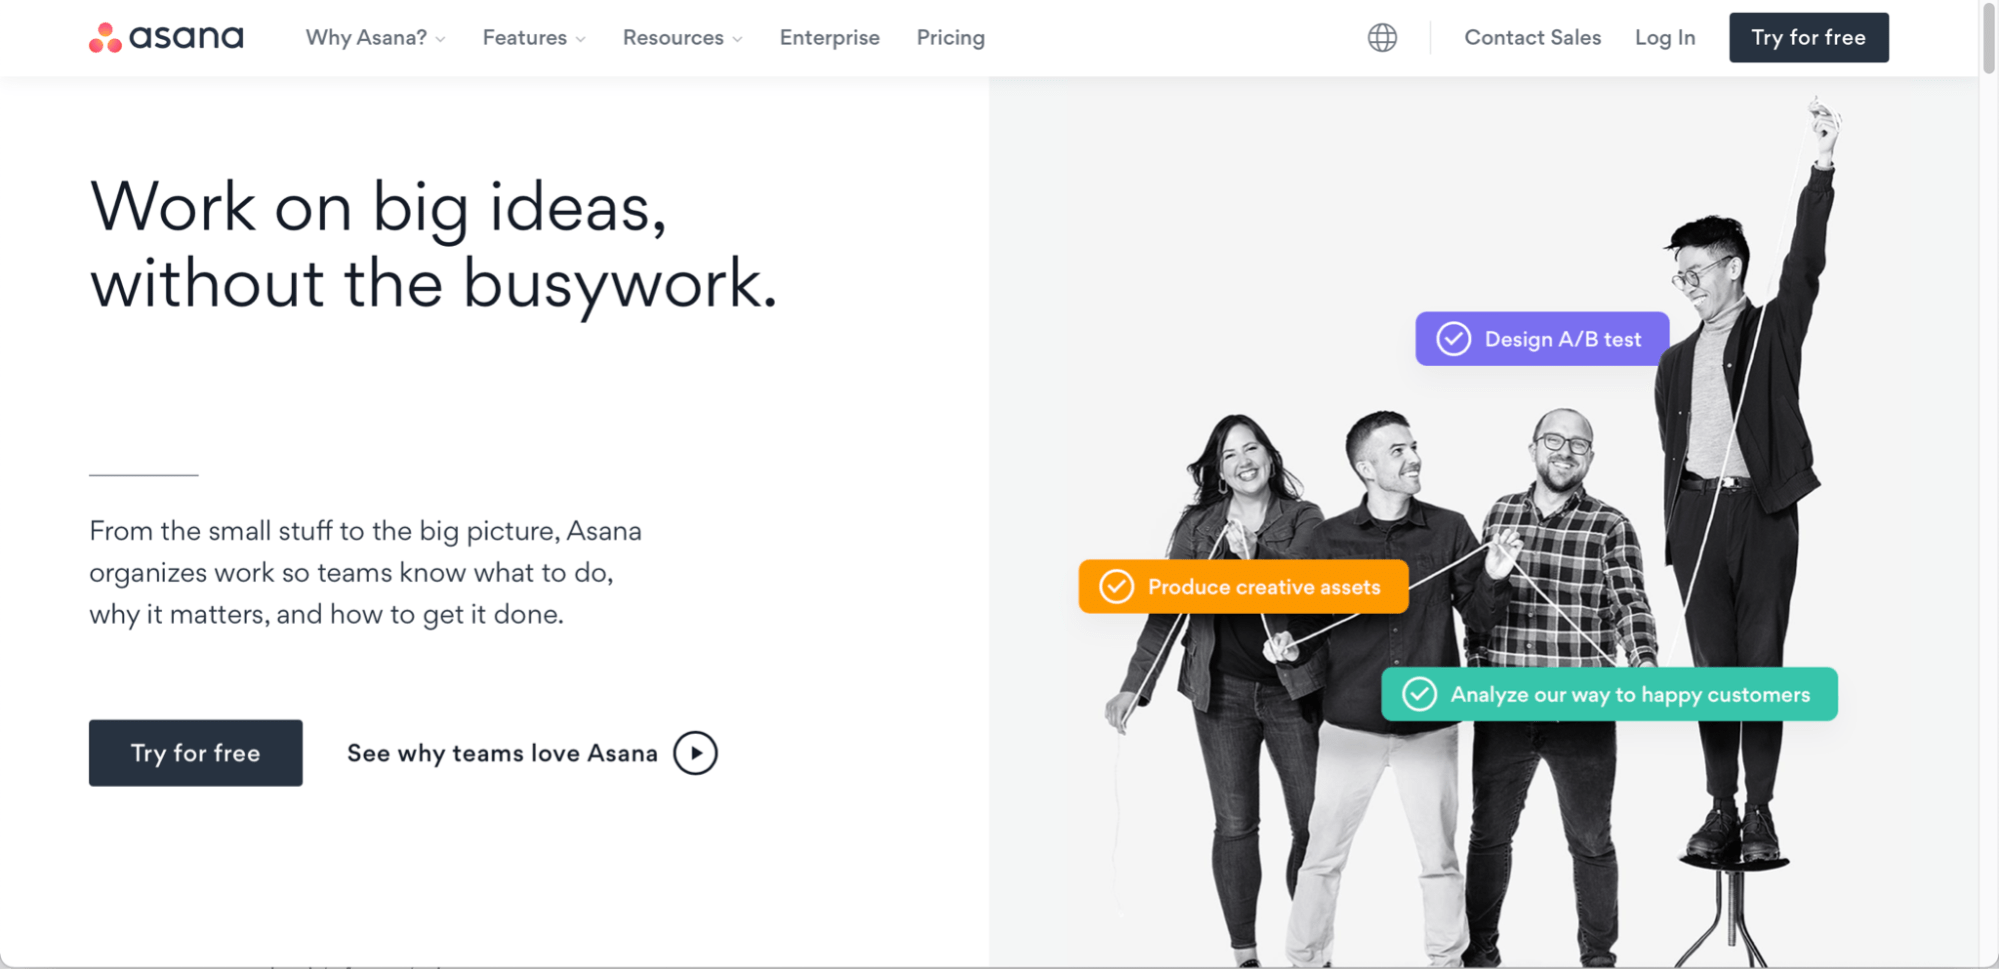Open the Pricing page

click(950, 38)
